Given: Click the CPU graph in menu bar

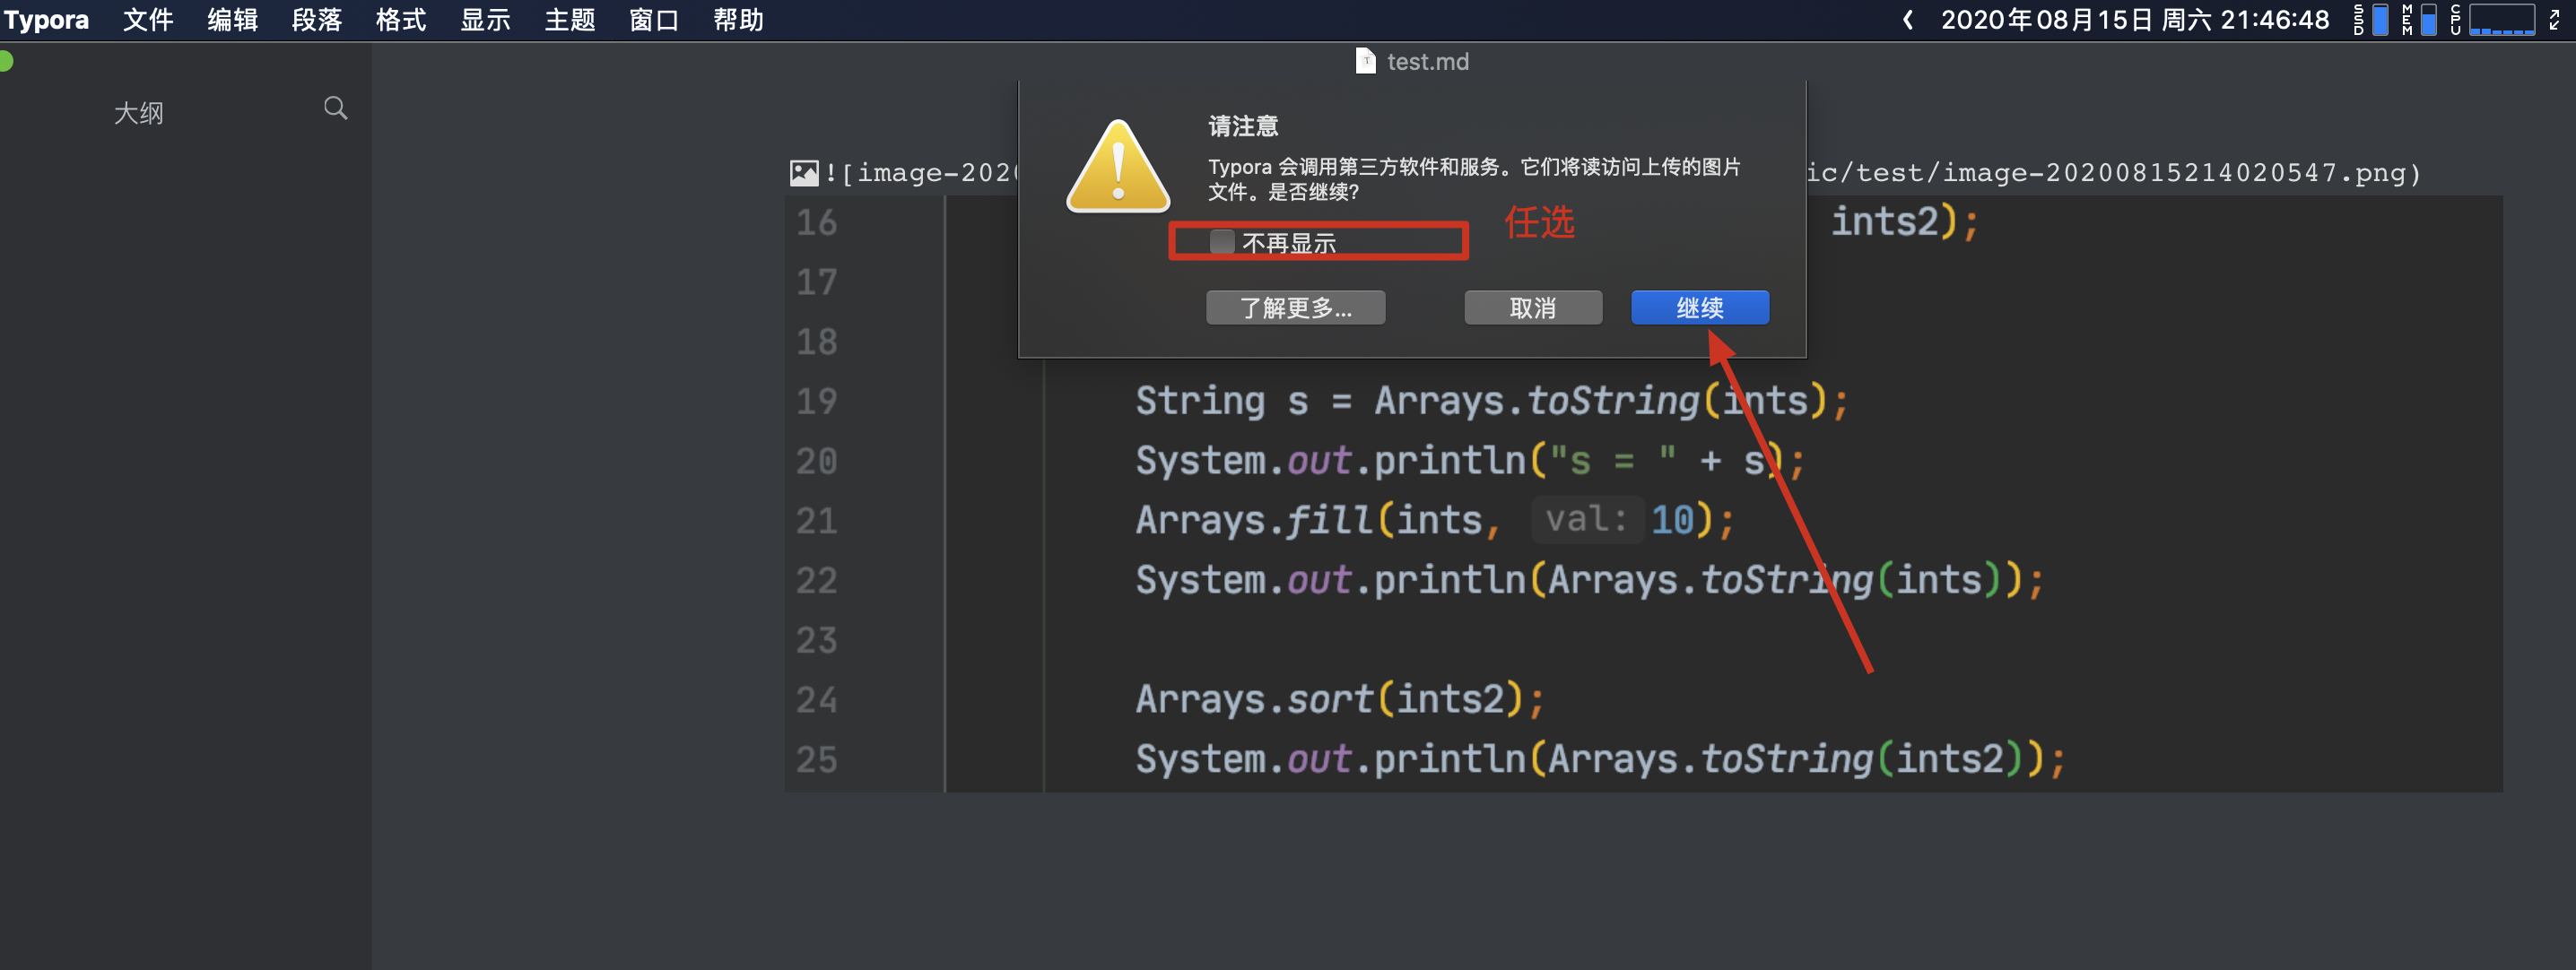Looking at the screenshot, I should coord(2500,20).
